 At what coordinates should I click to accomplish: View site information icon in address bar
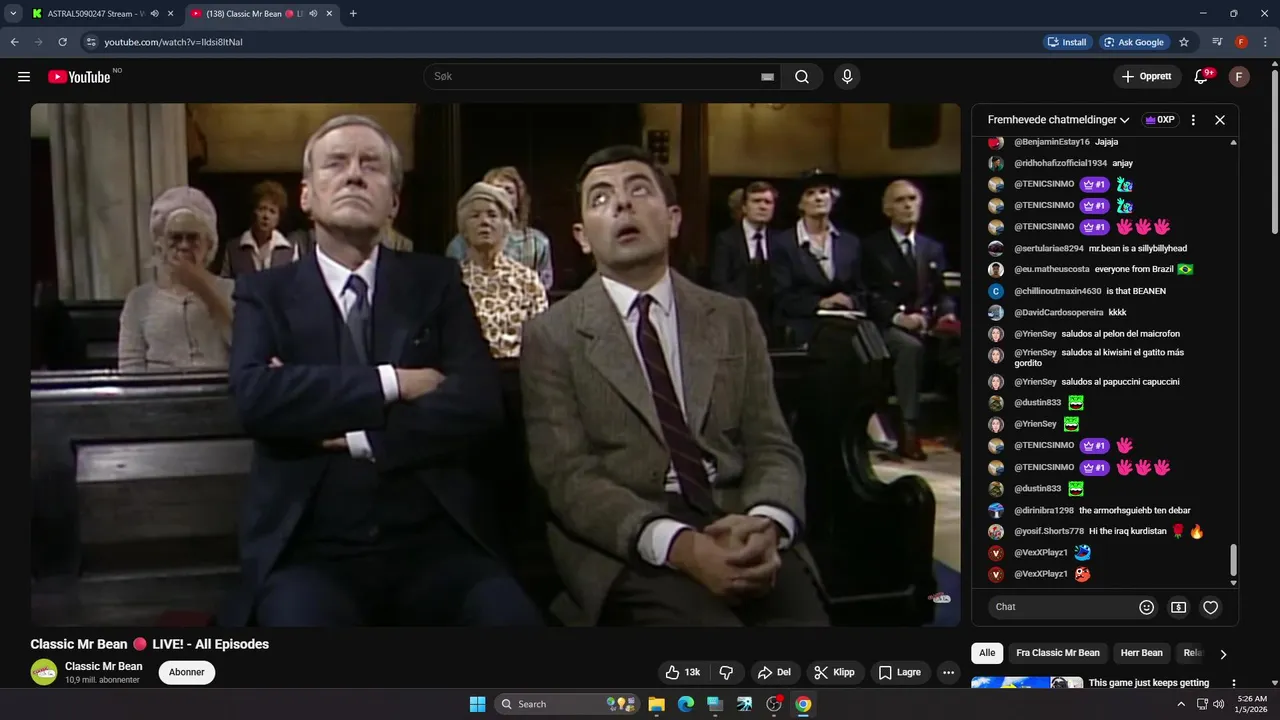[x=91, y=42]
